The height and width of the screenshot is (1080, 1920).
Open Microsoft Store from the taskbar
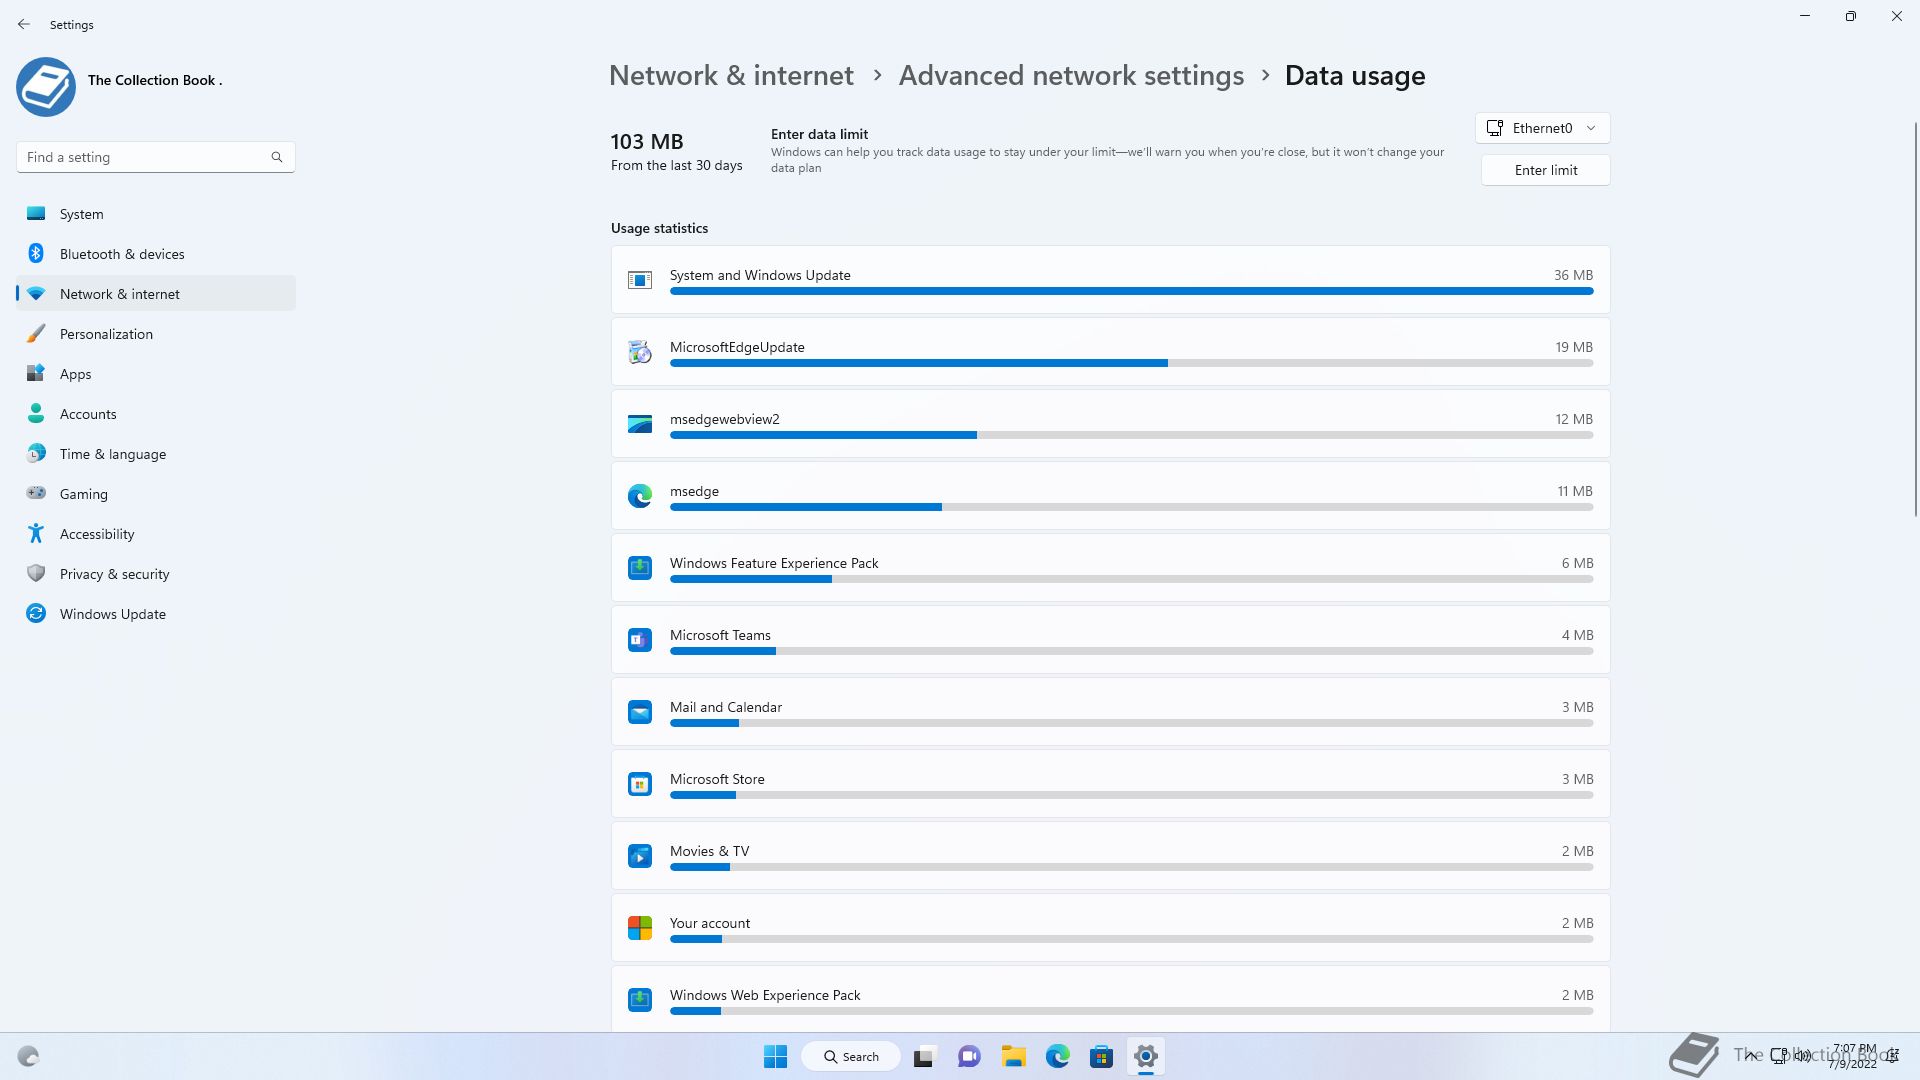1101,1056
